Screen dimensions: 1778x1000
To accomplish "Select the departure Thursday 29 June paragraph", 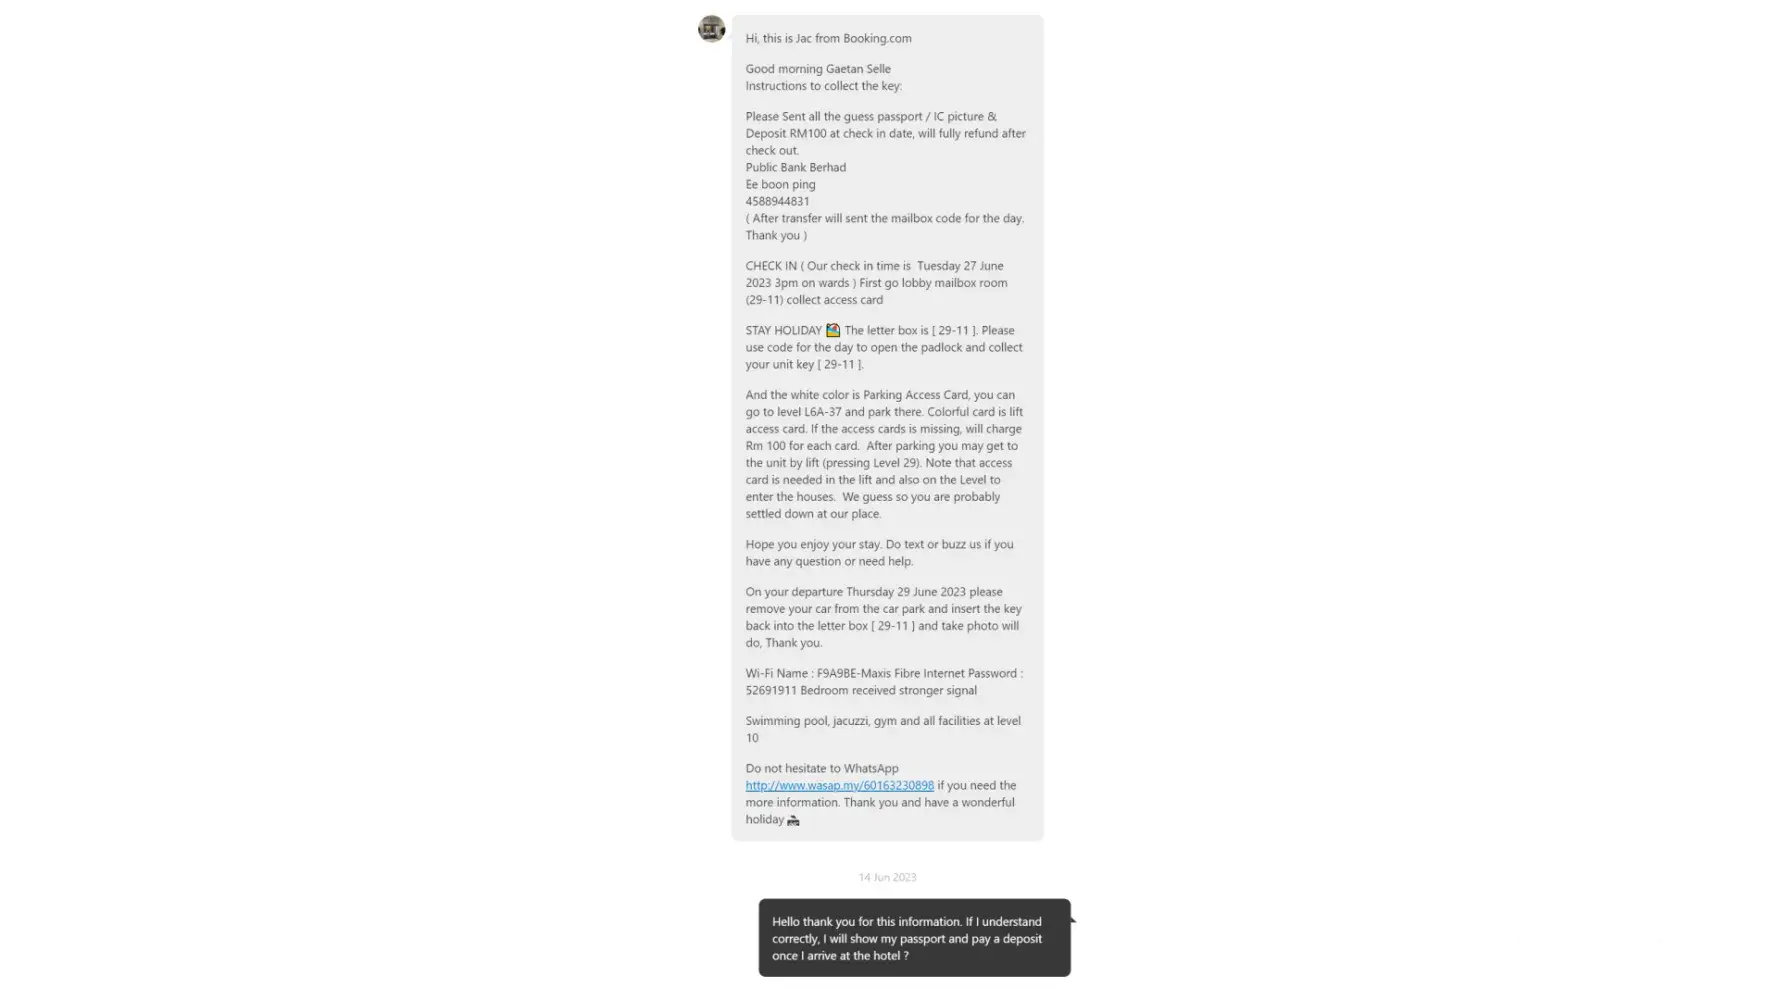I will (x=883, y=617).
